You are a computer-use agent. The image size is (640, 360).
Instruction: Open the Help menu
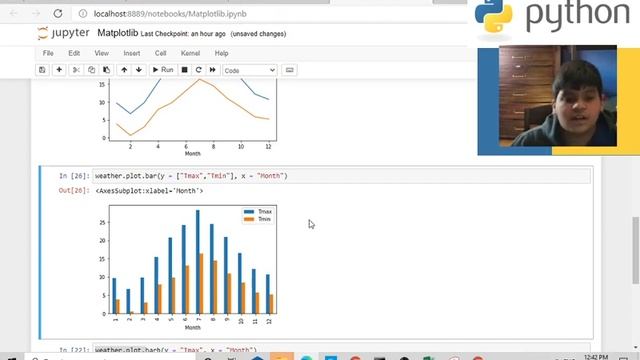(x=221, y=53)
